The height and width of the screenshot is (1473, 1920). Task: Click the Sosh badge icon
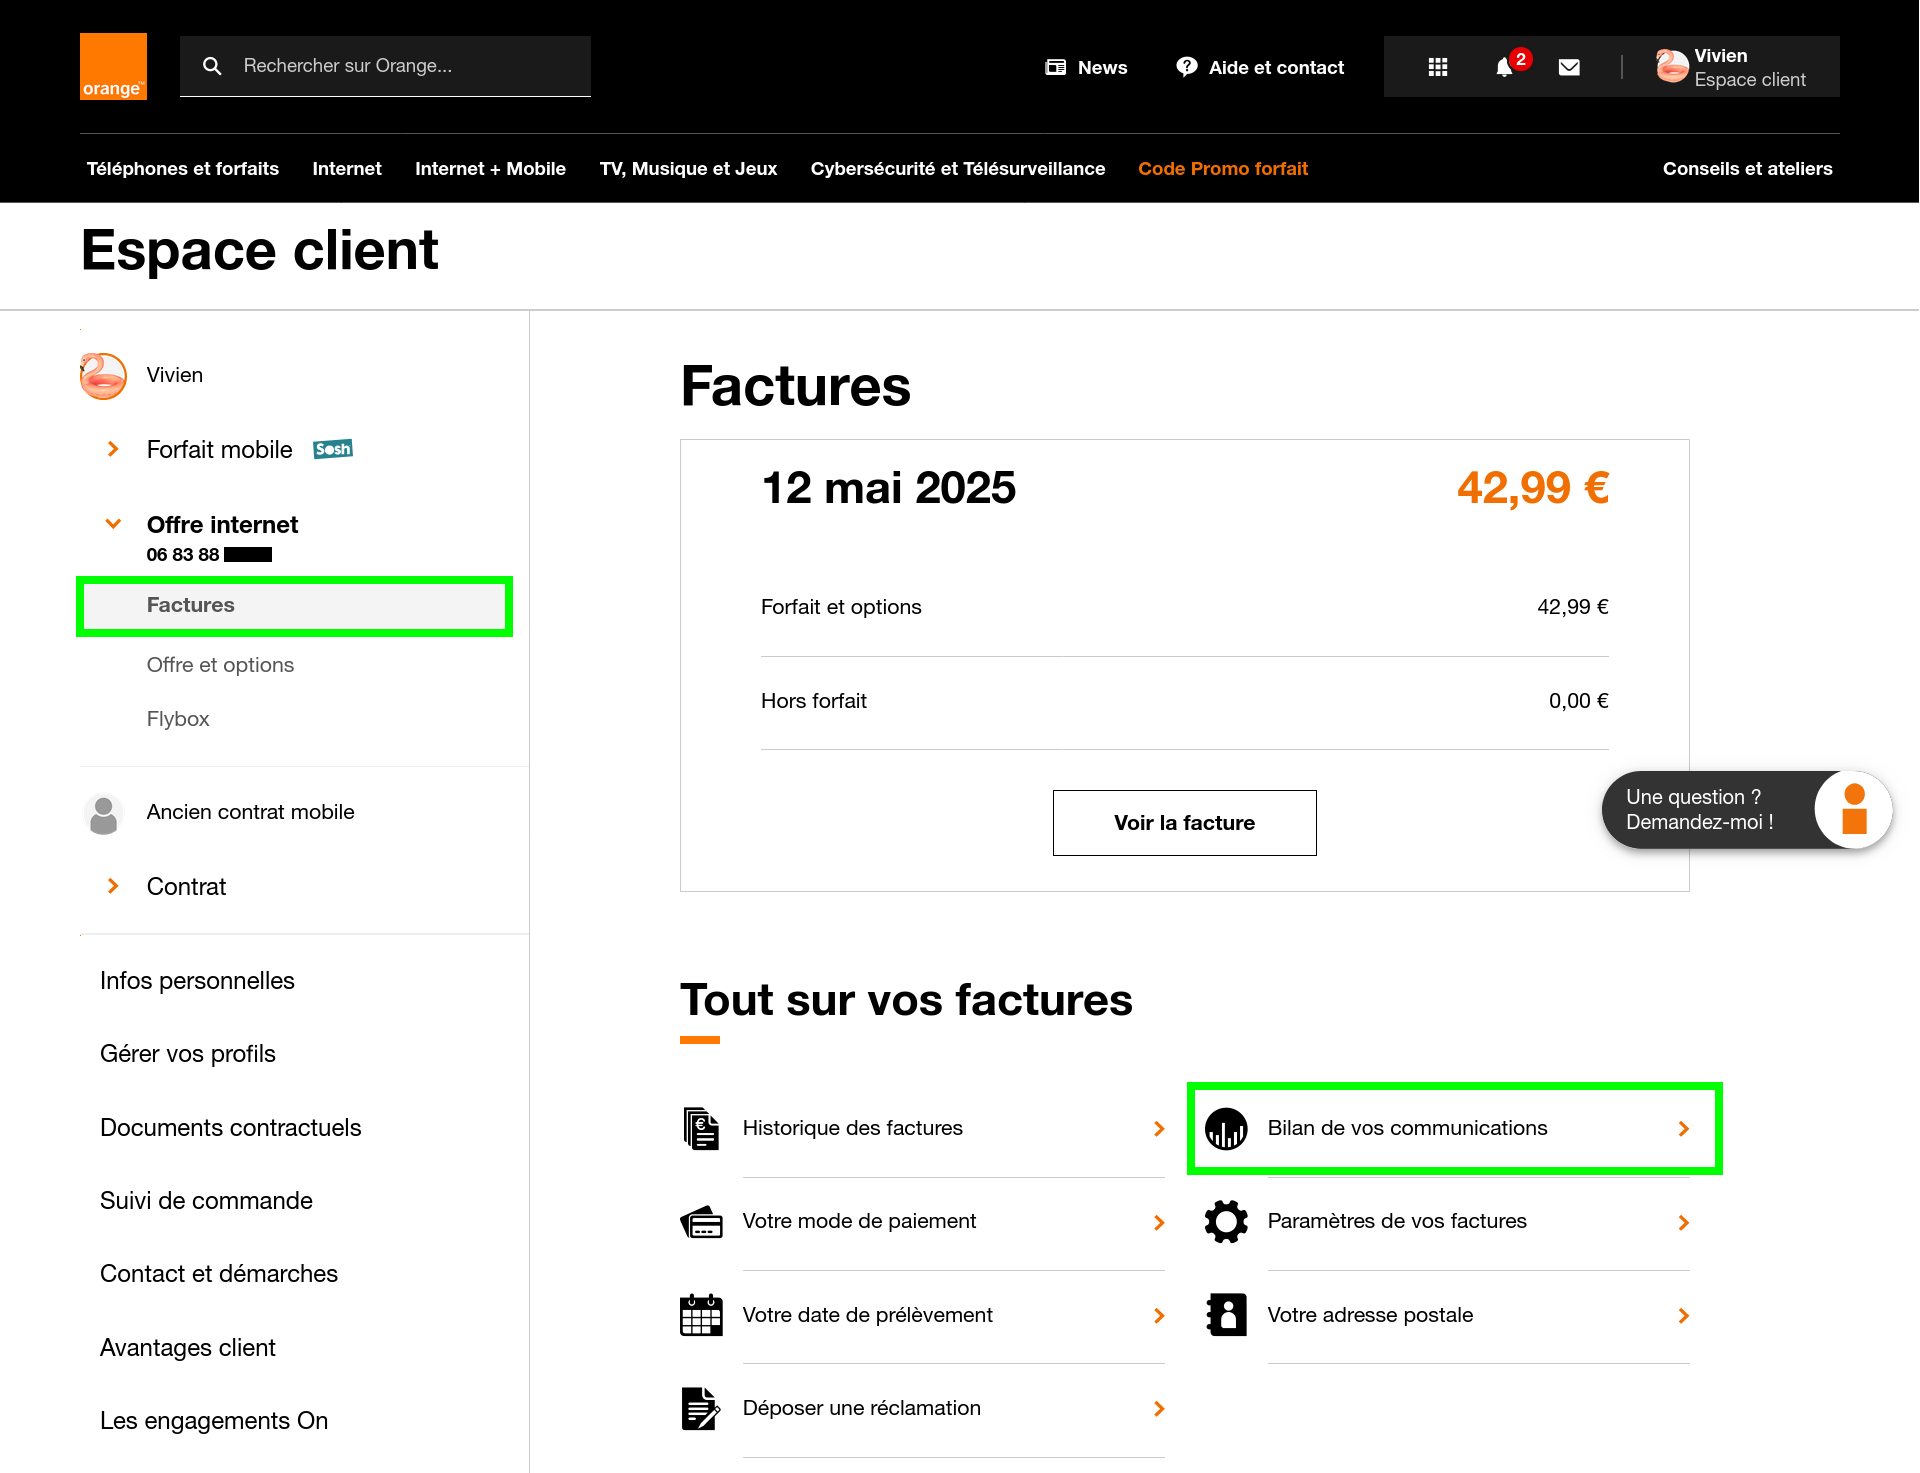(x=333, y=449)
